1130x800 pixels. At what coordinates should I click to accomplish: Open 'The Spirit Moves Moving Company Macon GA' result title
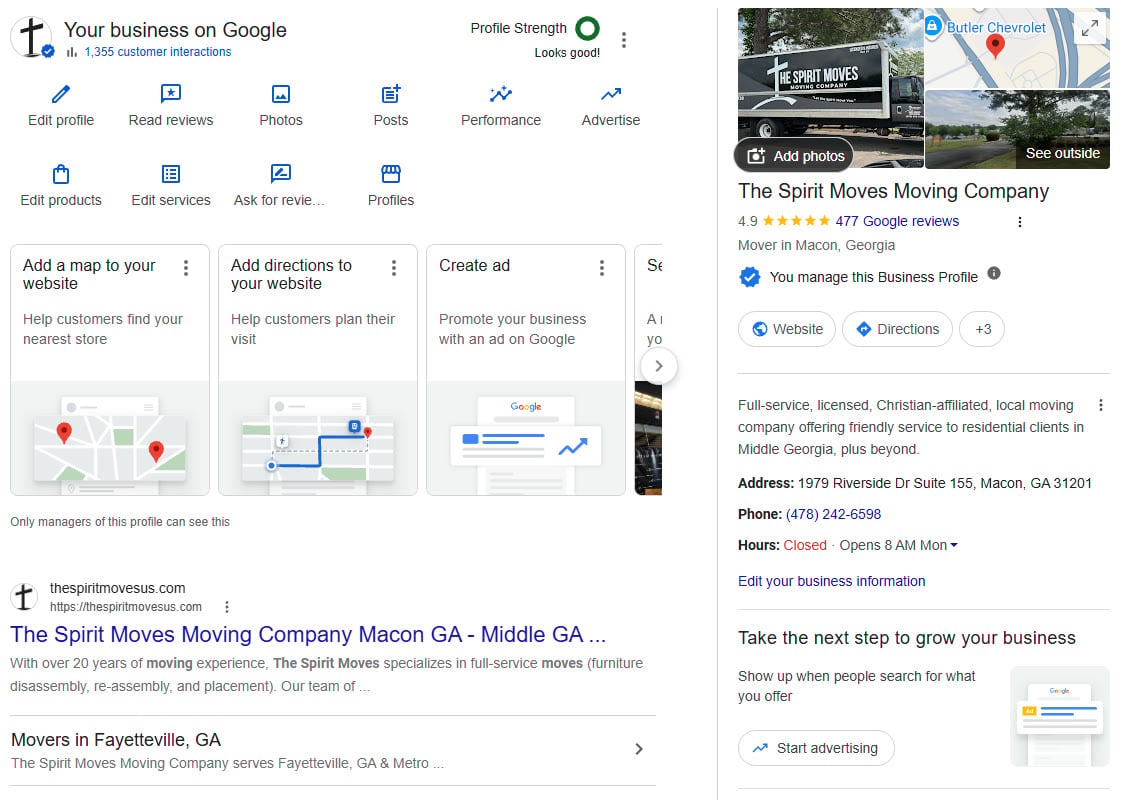click(x=308, y=634)
